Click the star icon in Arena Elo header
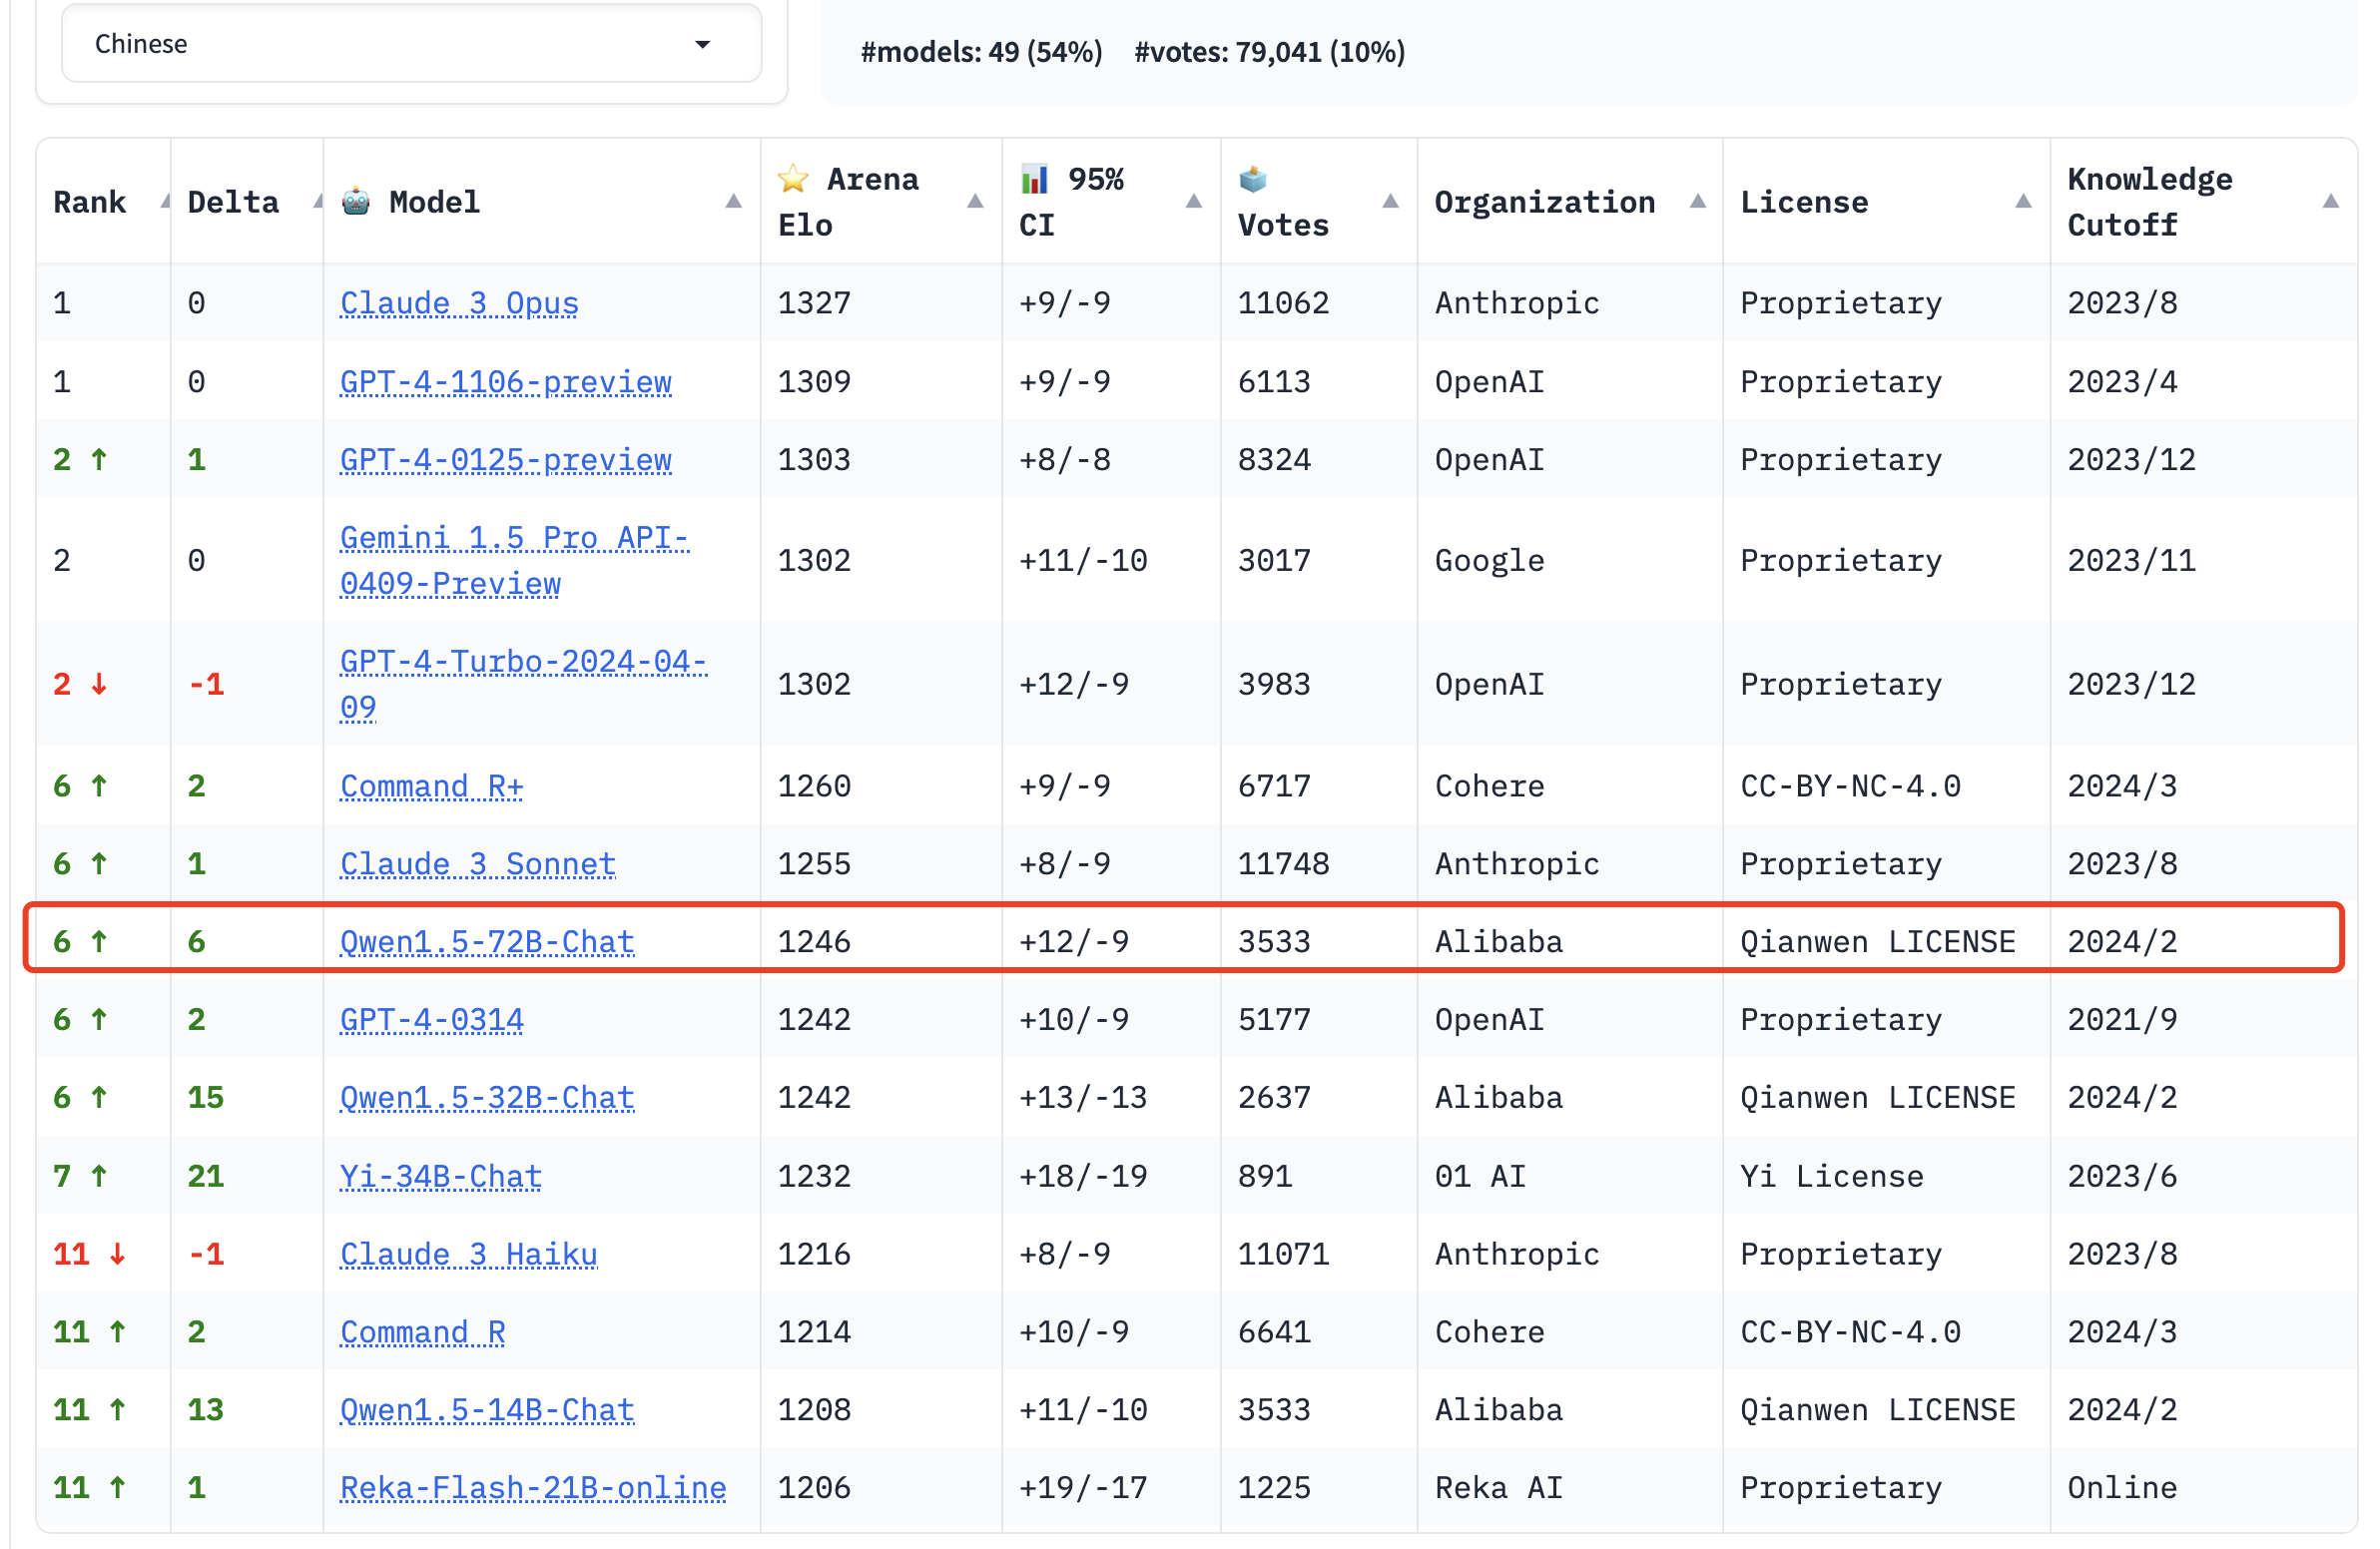Viewport: 2380px width, 1549px height. coord(793,179)
